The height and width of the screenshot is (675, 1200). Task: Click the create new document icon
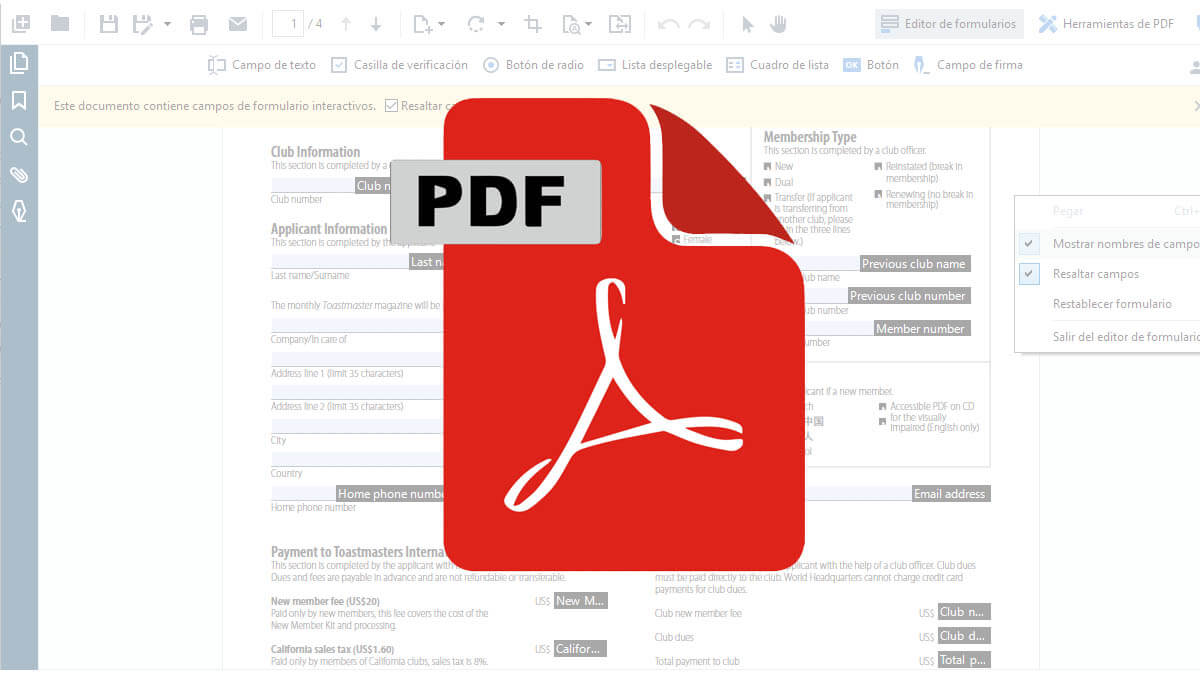pos(20,23)
